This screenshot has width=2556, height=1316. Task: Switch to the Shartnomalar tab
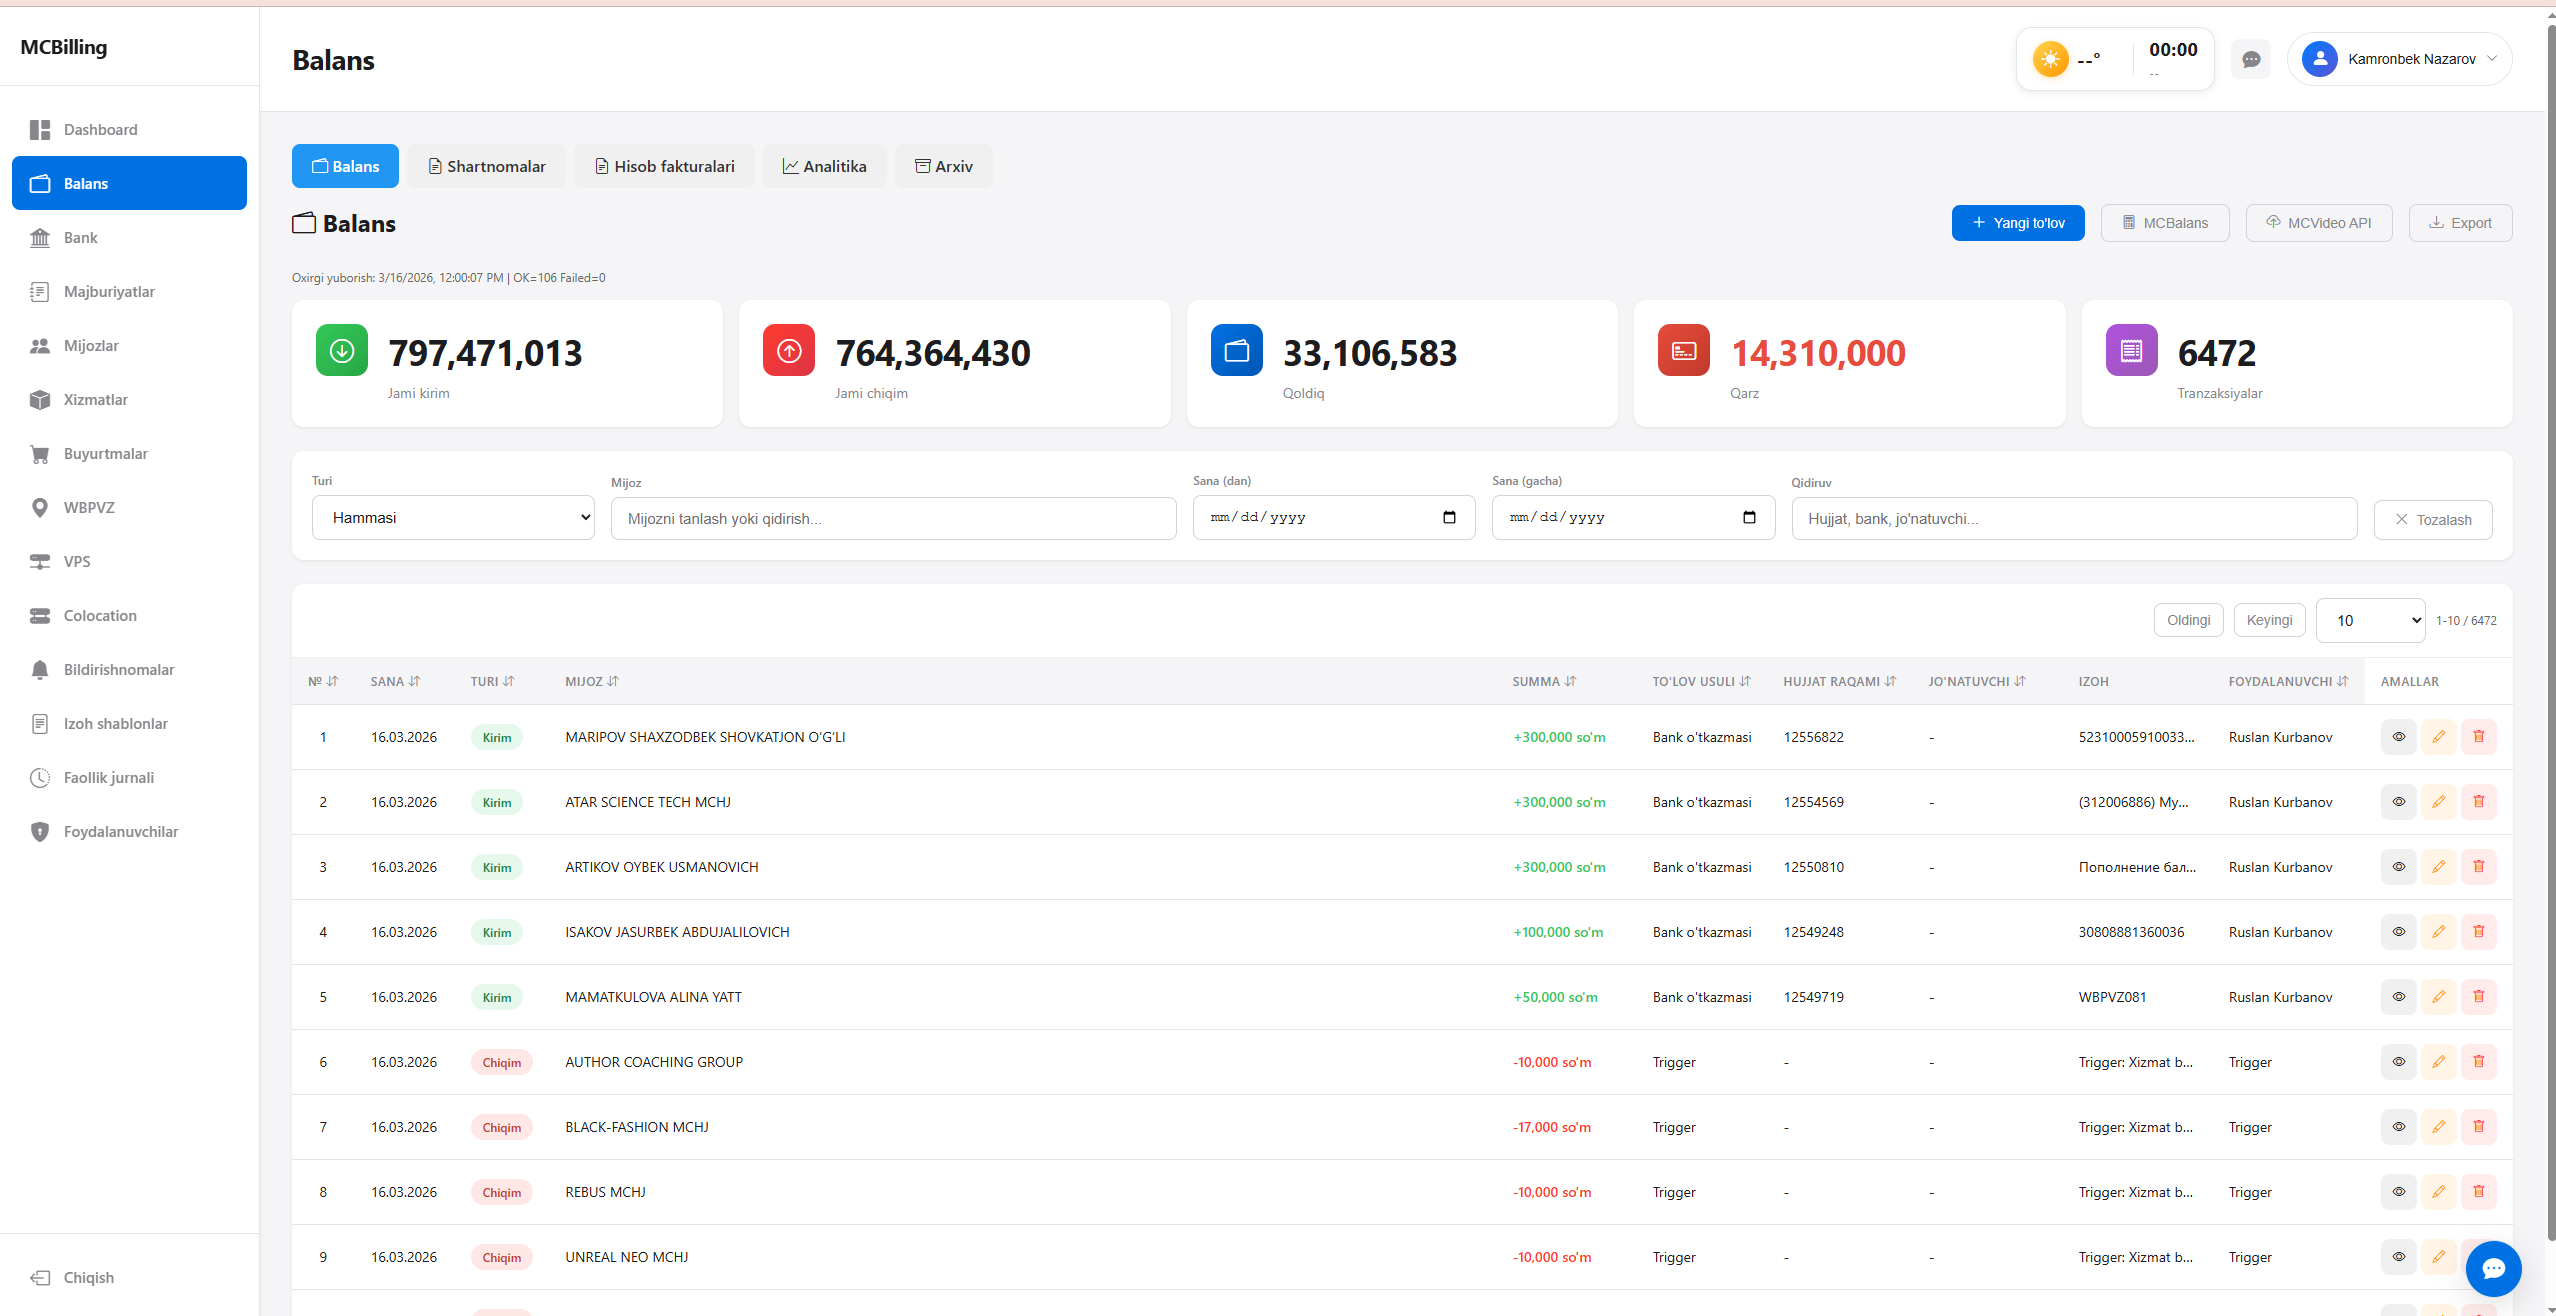(x=487, y=167)
